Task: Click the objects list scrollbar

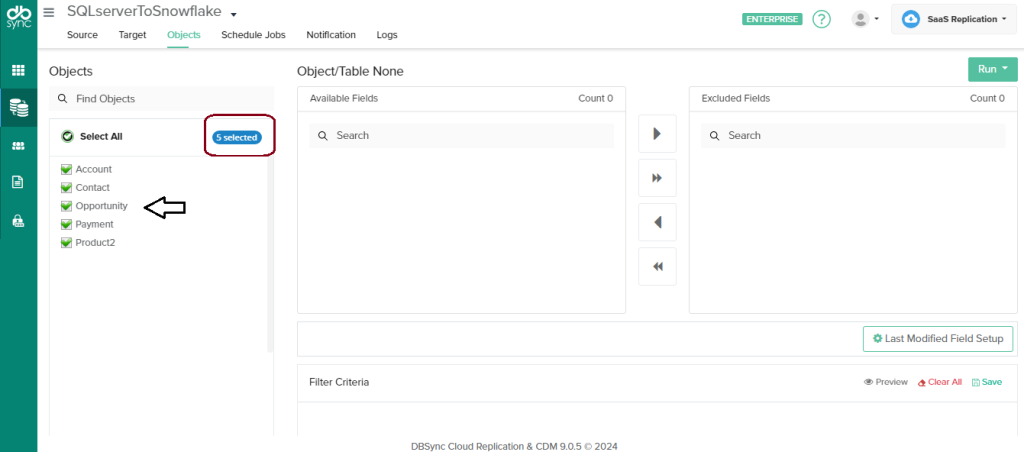Action: 270,255
